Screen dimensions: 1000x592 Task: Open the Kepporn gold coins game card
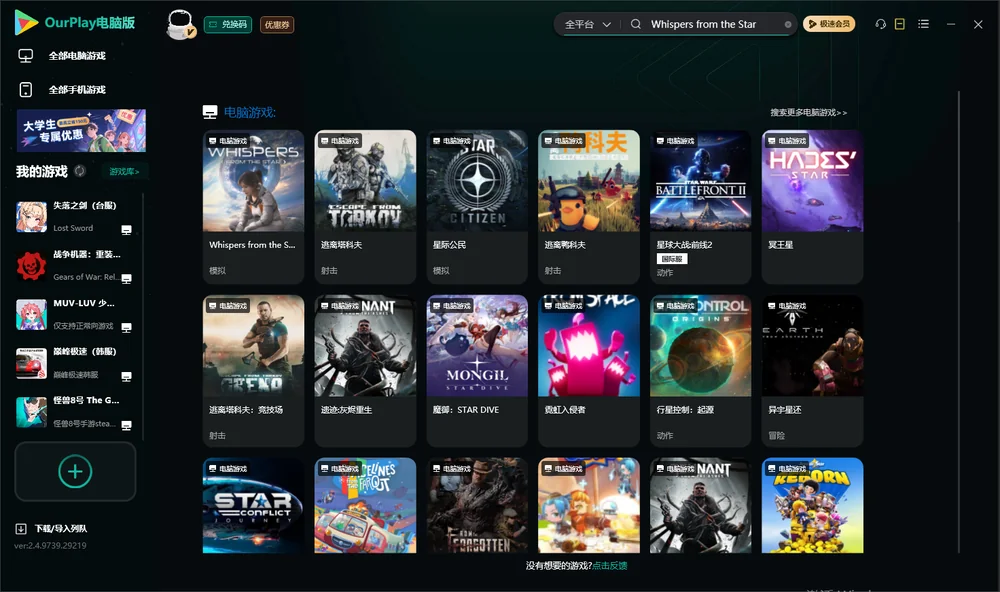(812, 505)
